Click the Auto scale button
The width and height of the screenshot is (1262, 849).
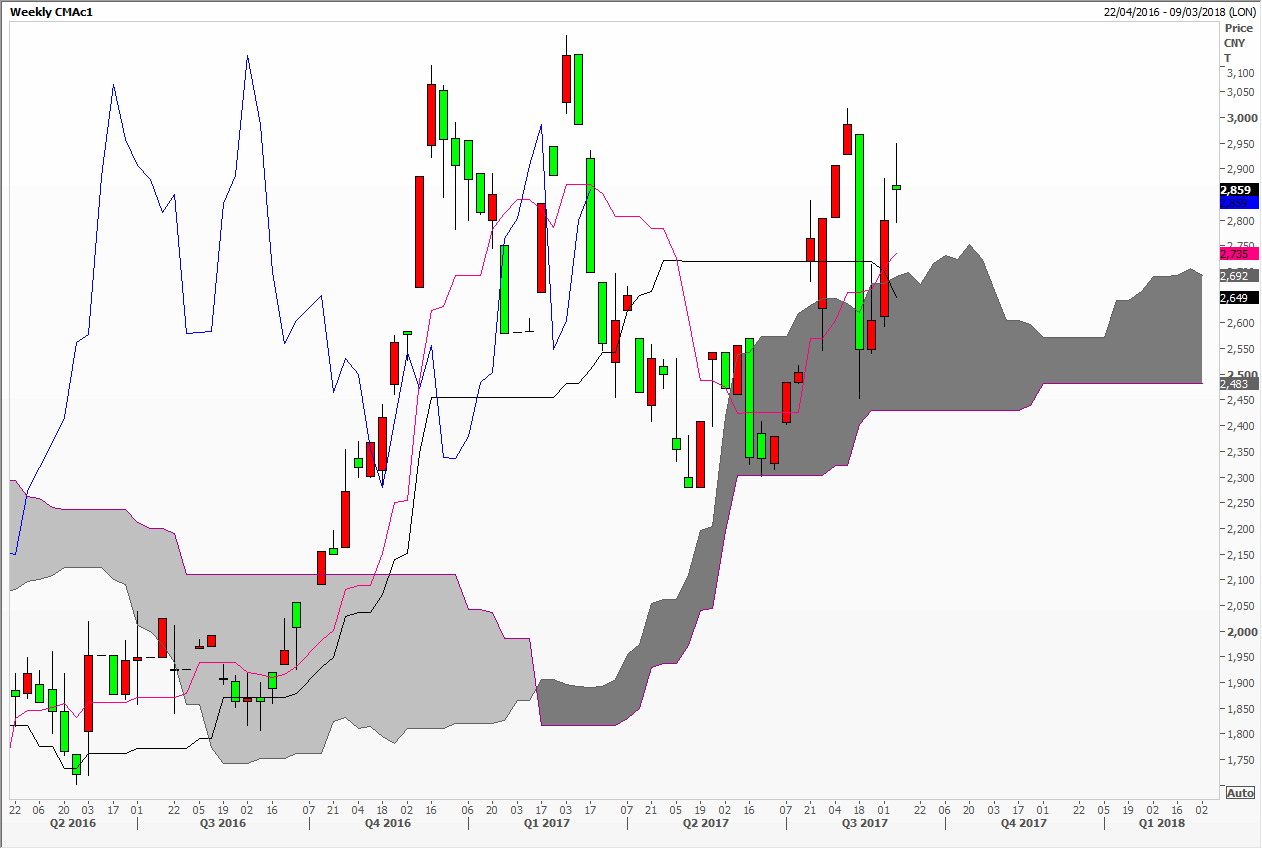(x=1239, y=793)
